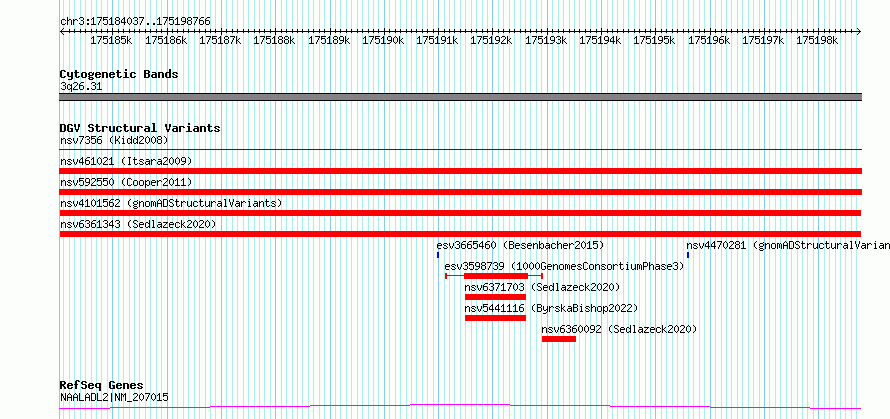Image resolution: width=890 pixels, height=419 pixels.
Task: Open the nsv6371703 (Sedlazeck2020) variant label
Action: (x=542, y=287)
